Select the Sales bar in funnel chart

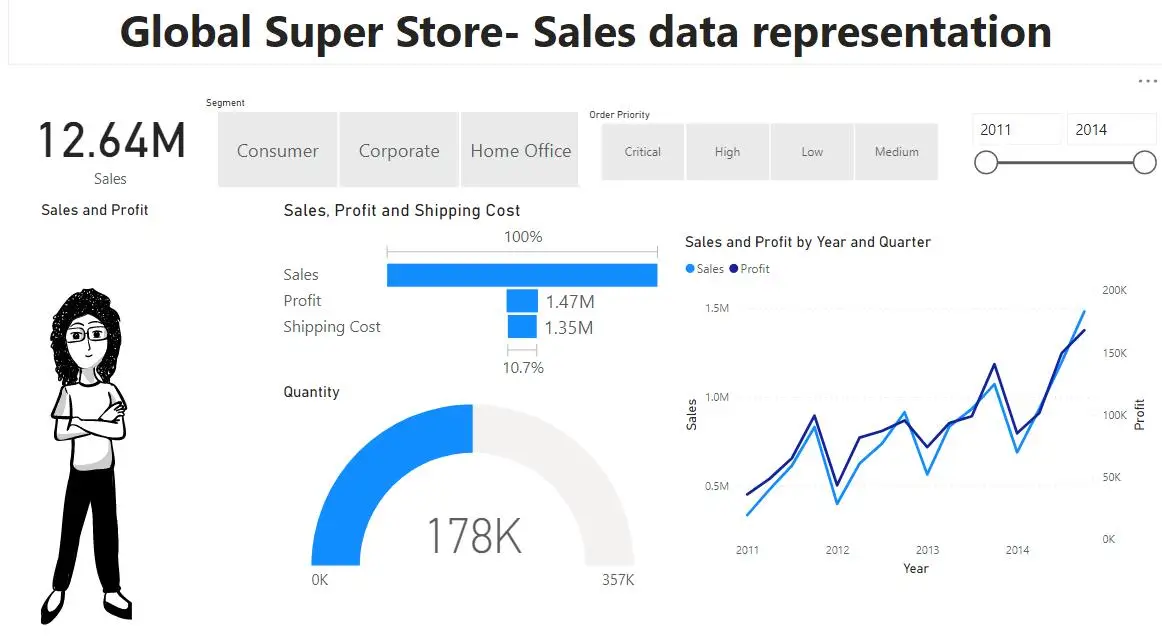[522, 274]
